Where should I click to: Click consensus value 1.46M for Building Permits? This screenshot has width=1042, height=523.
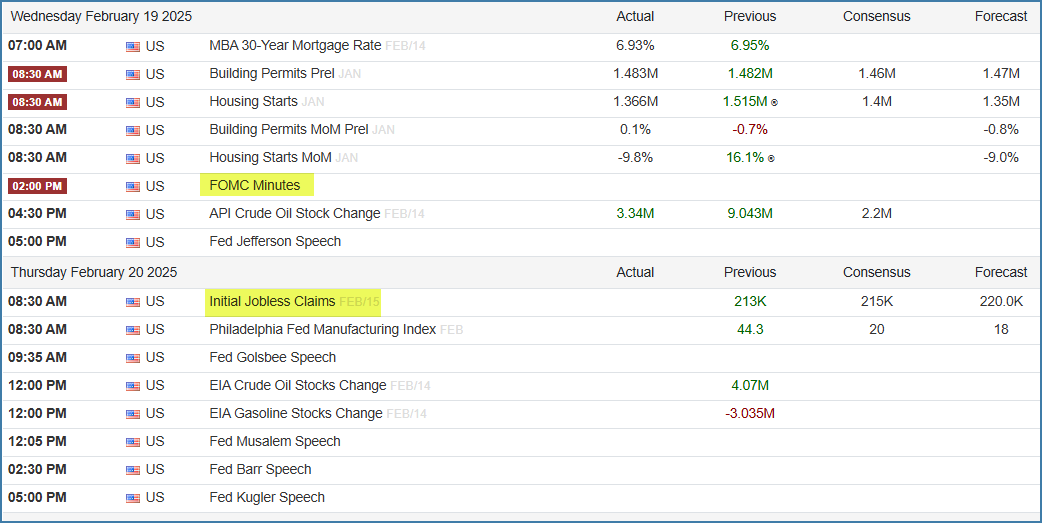tap(877, 74)
